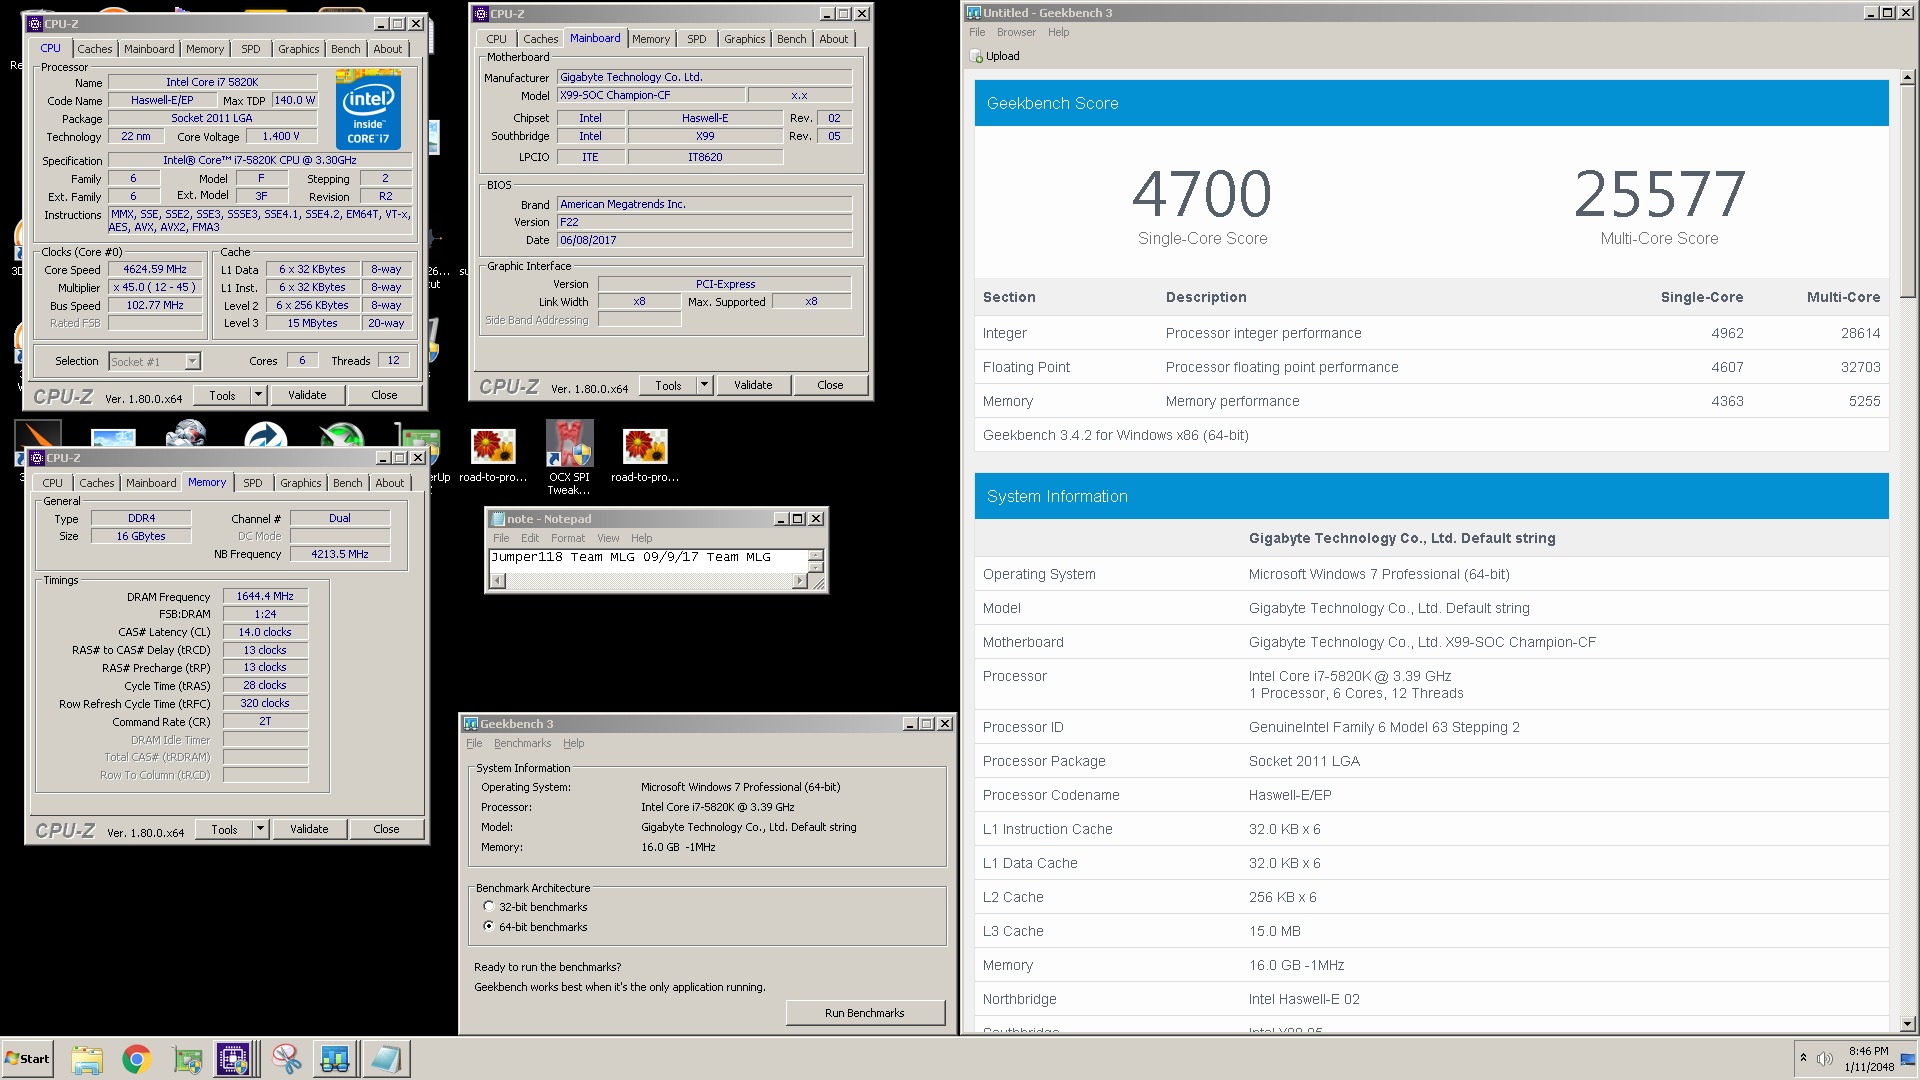Click the CAS# Latency 14.0 clocks value
Viewport: 1920px width, 1080px height.
pos(265,632)
